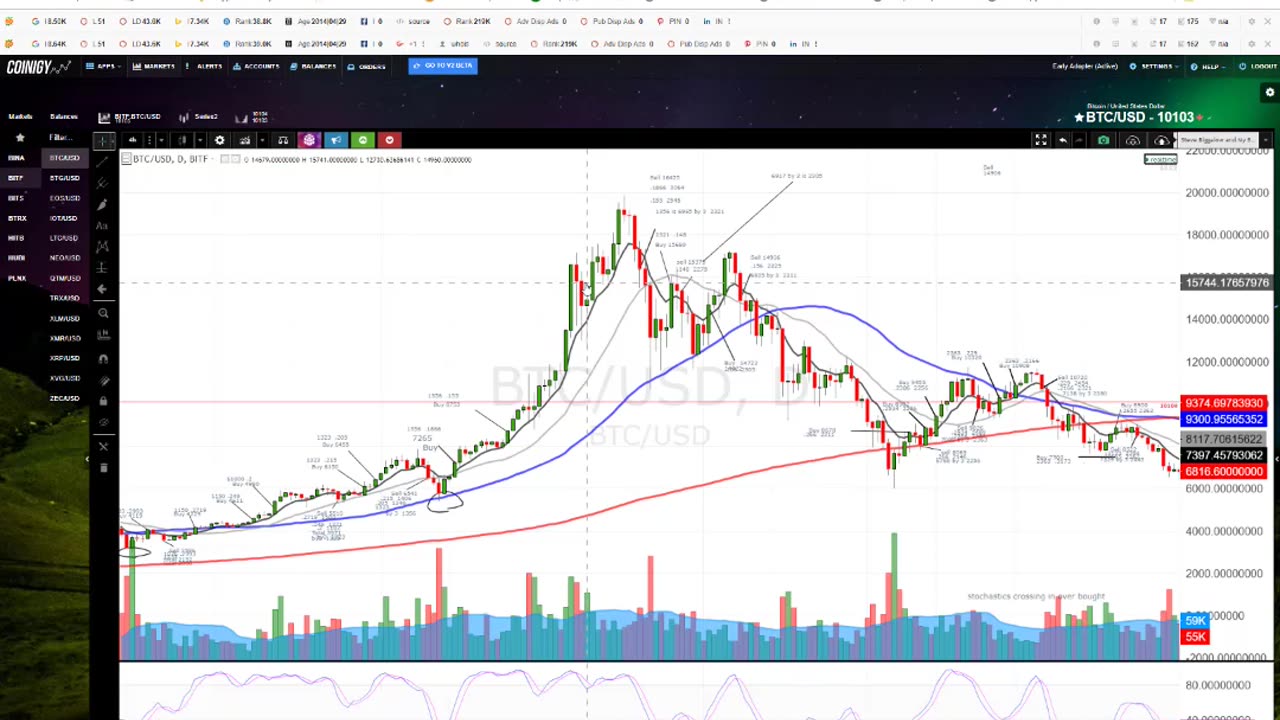Image resolution: width=1280 pixels, height=720 pixels.
Task: Toggle lock all drawings padlock icon
Action: [103, 401]
